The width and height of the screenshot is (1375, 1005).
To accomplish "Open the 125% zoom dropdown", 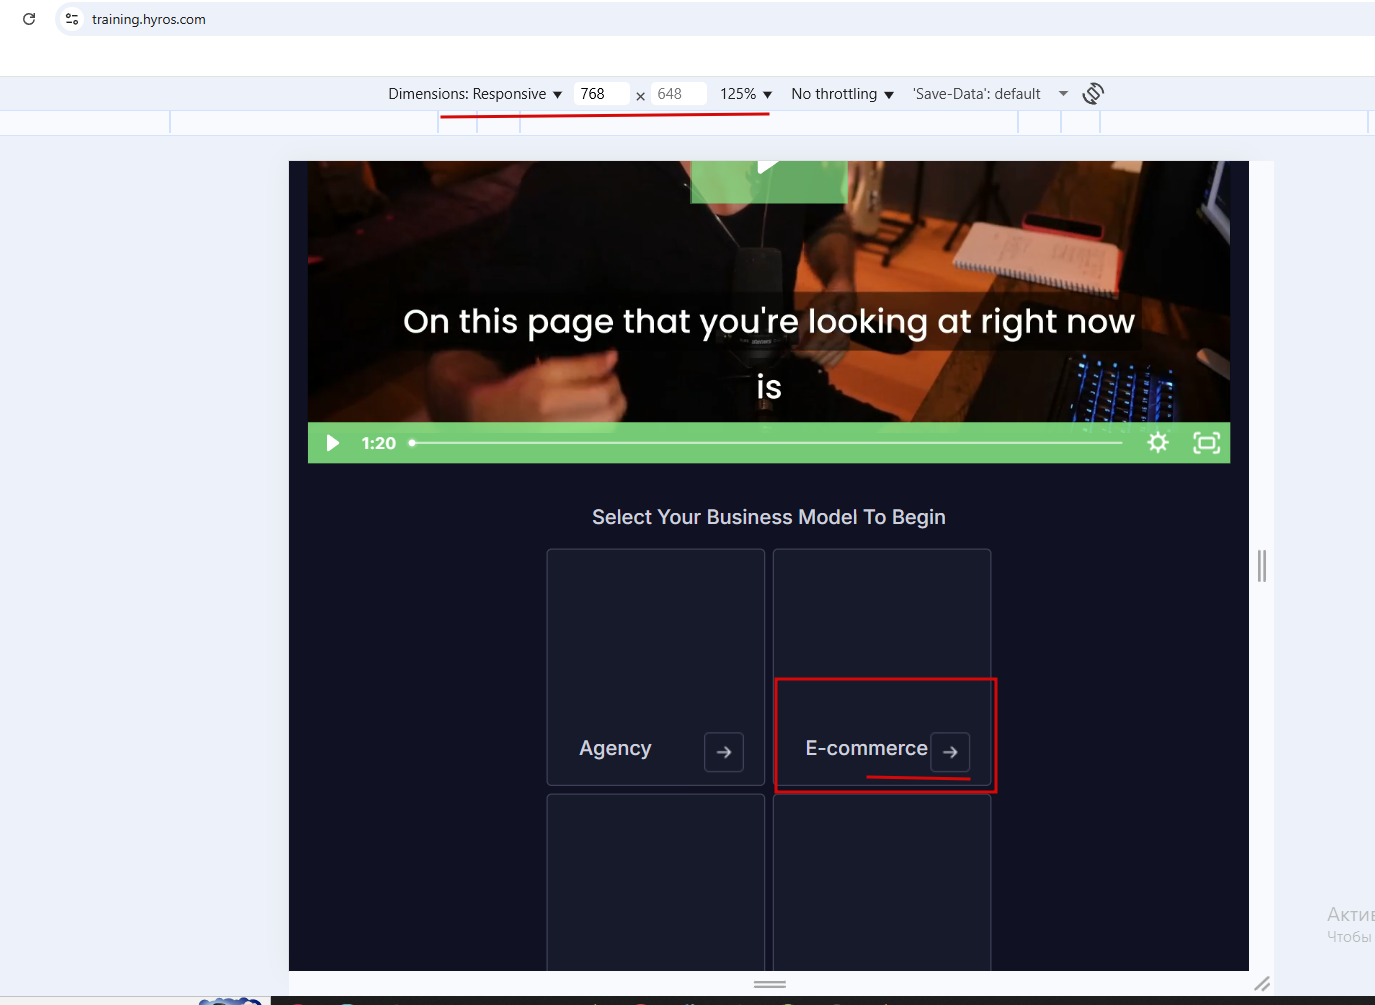I will [746, 94].
